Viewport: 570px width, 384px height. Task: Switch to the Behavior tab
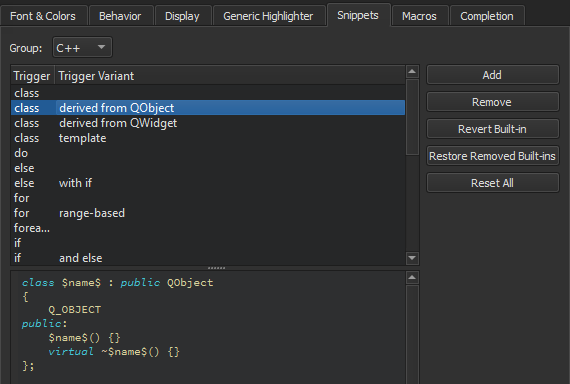[120, 16]
